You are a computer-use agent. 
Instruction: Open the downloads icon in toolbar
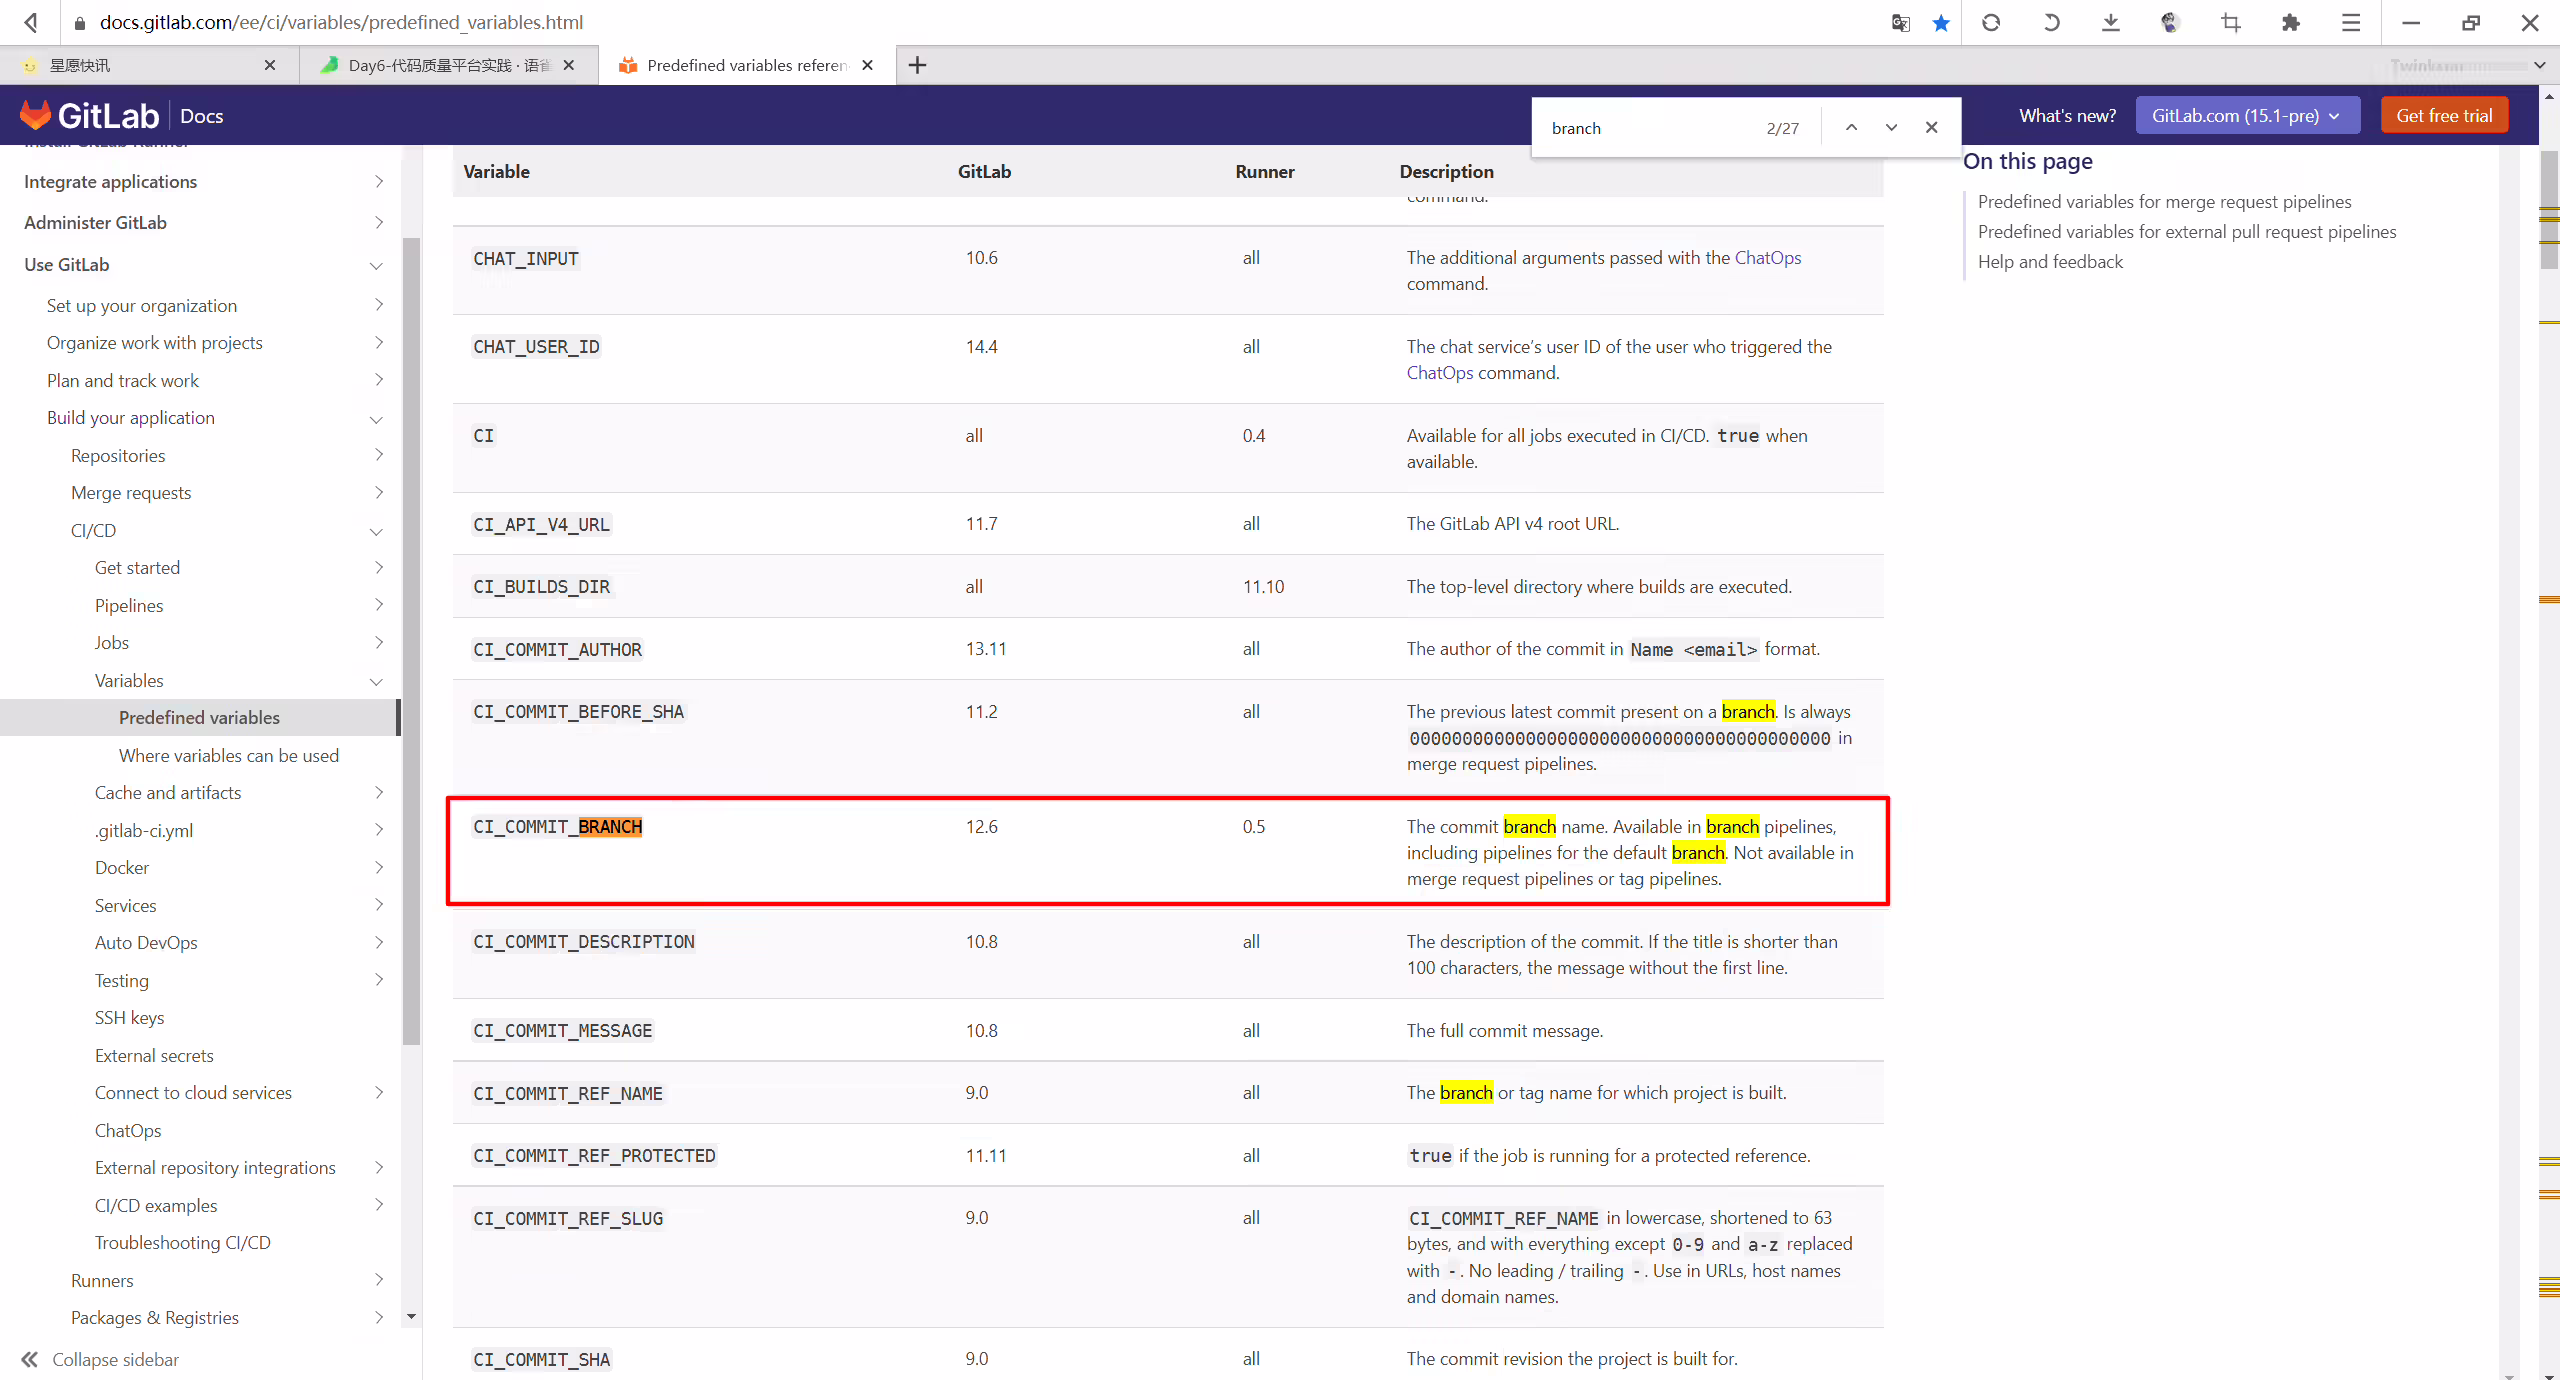[x=2110, y=22]
